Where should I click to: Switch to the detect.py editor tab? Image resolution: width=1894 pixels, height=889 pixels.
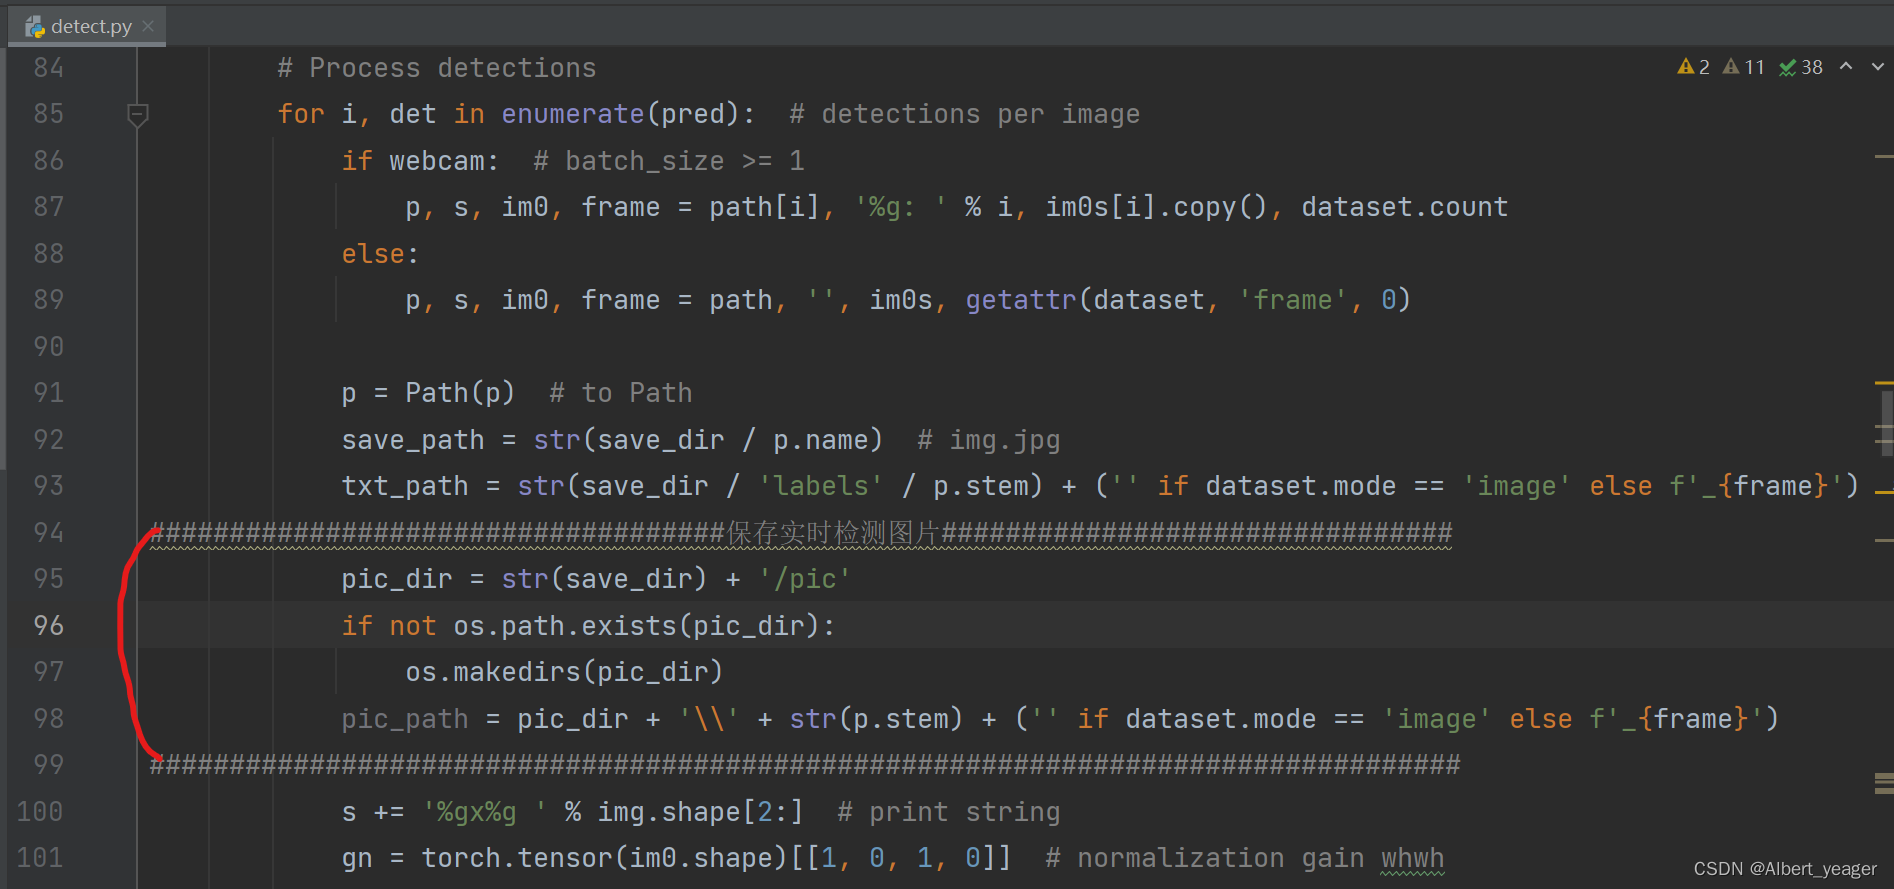[87, 26]
